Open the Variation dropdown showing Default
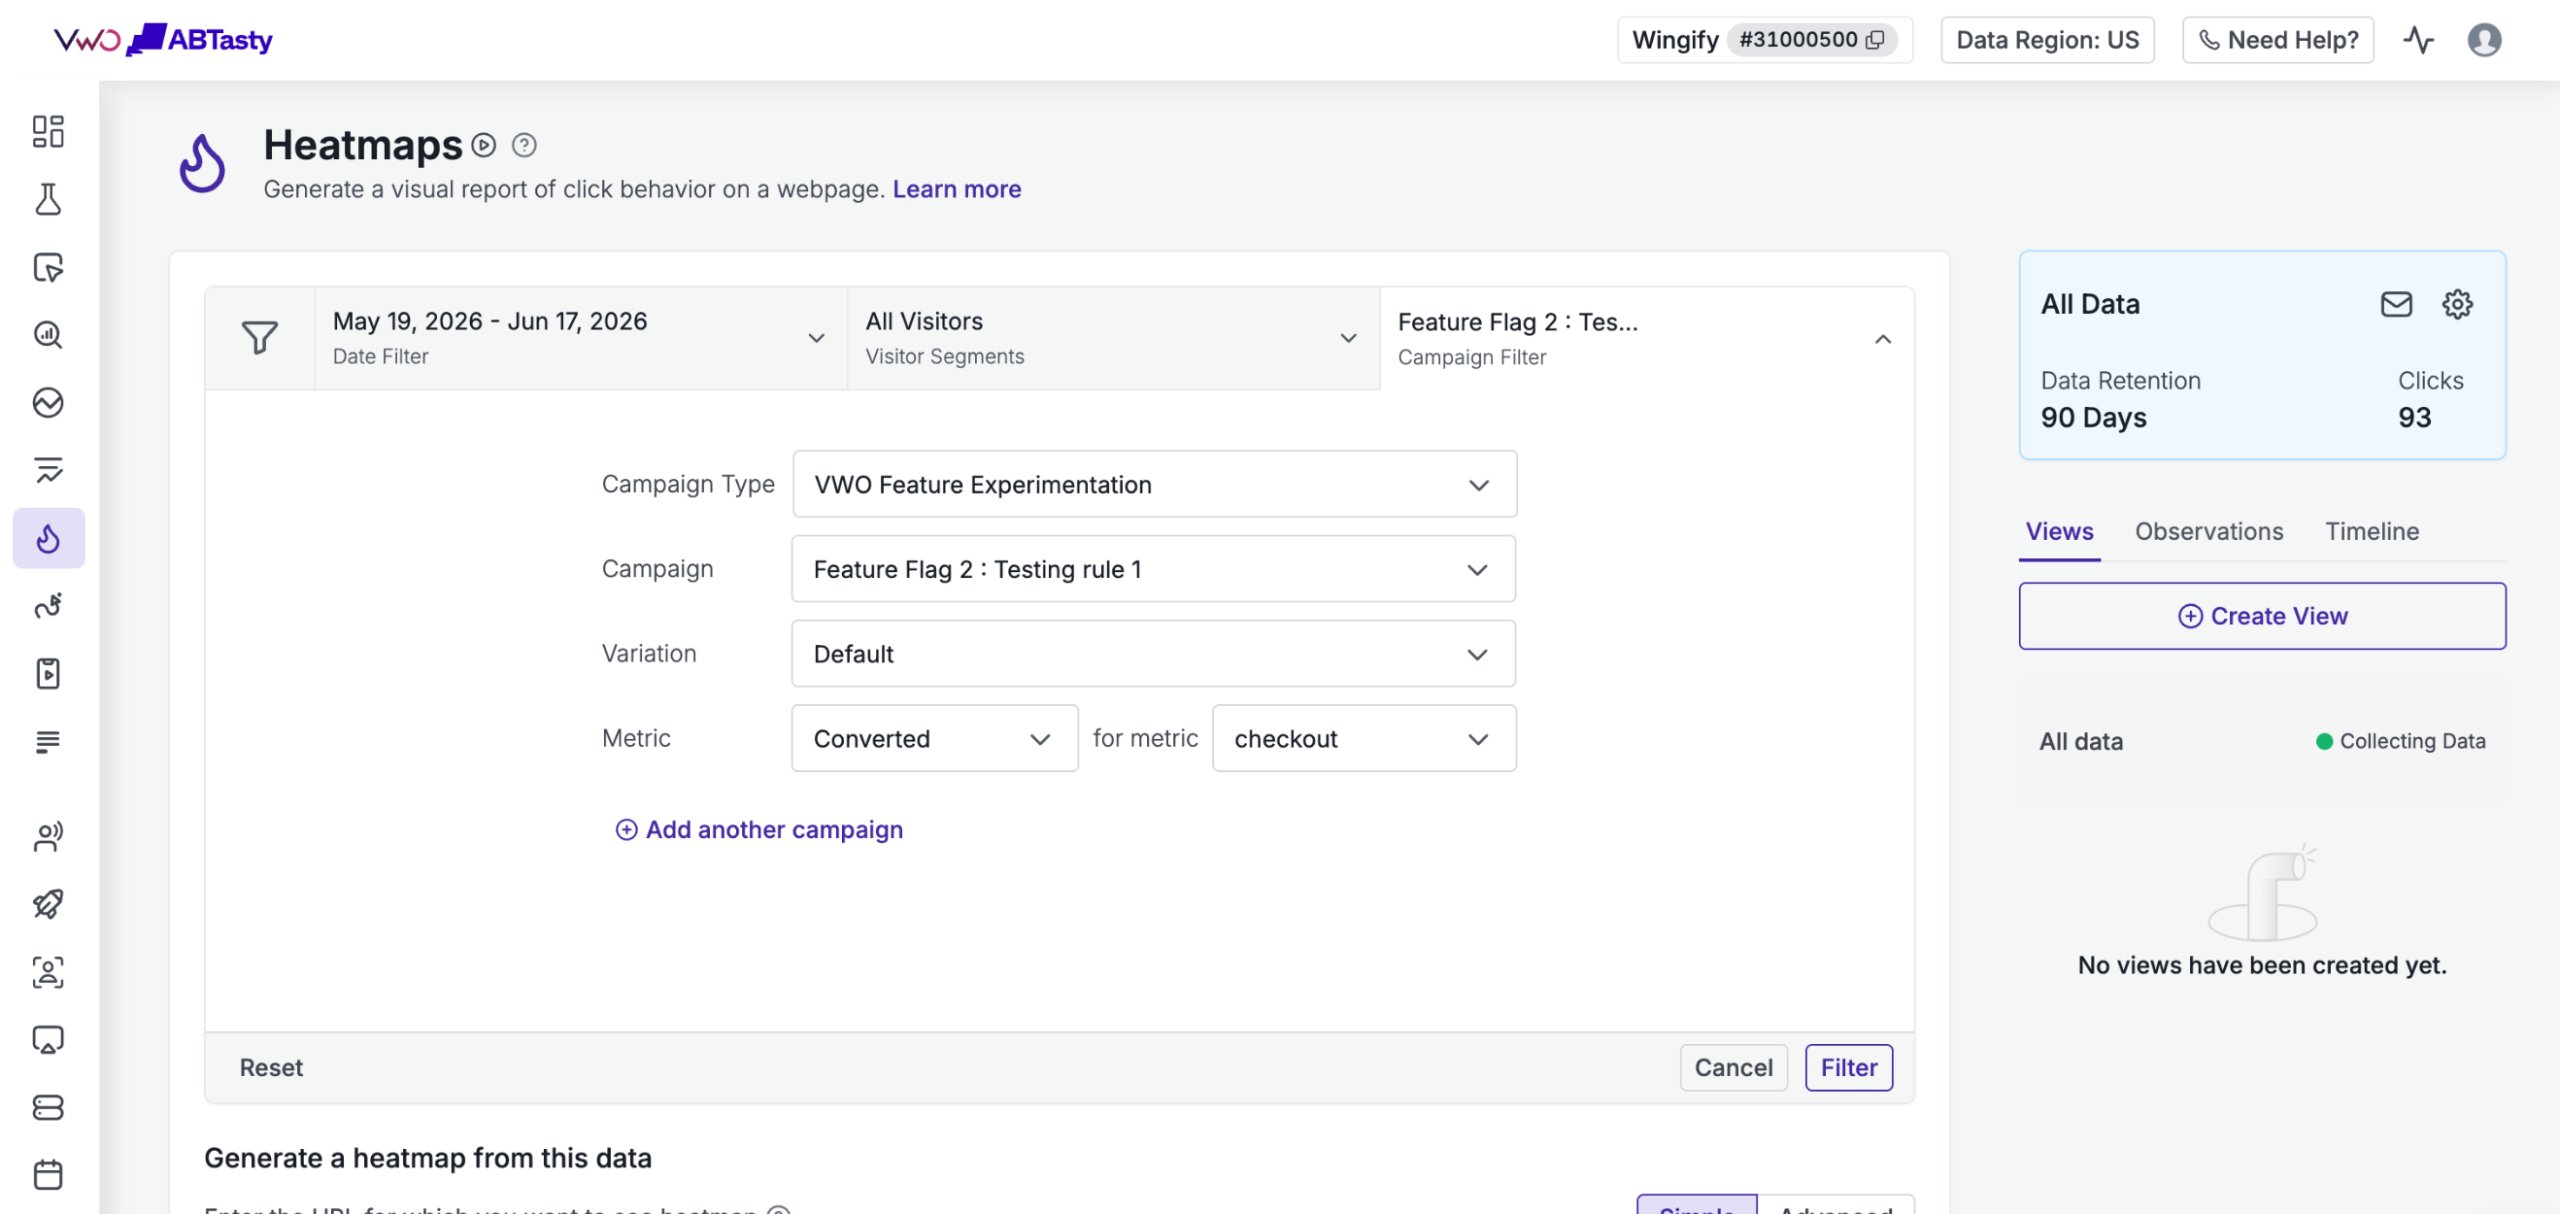The width and height of the screenshot is (2560, 1214). [1153, 654]
